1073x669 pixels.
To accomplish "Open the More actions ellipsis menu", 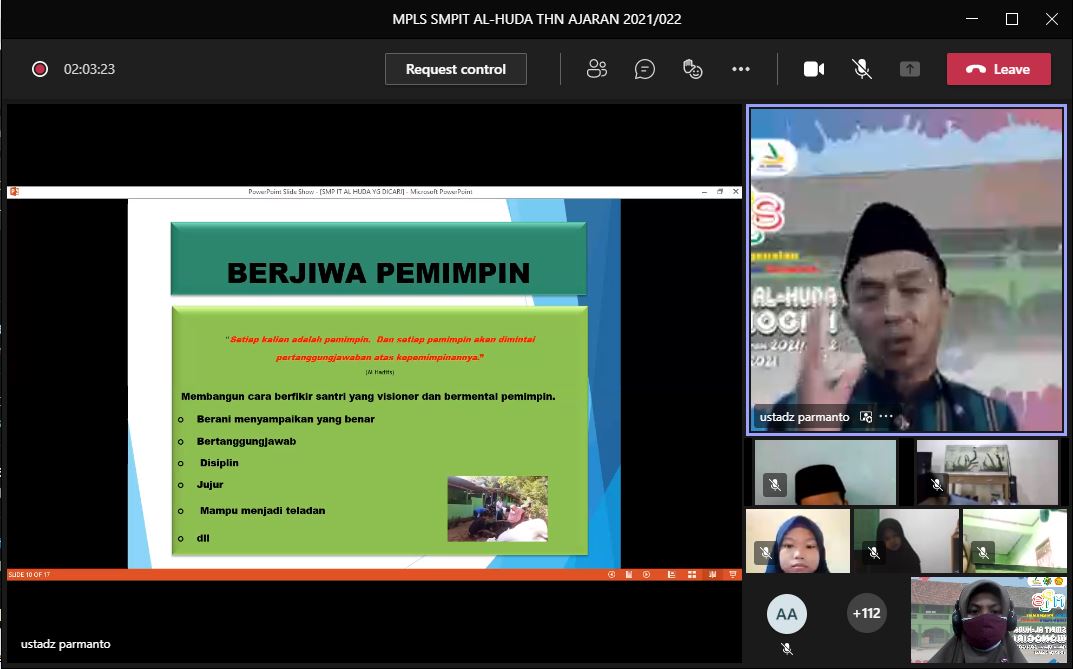I will pos(740,69).
